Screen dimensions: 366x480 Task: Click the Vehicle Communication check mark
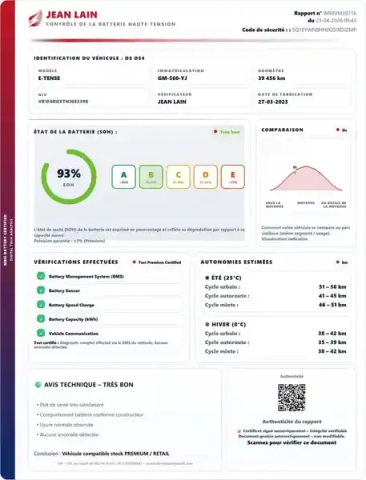point(41,333)
